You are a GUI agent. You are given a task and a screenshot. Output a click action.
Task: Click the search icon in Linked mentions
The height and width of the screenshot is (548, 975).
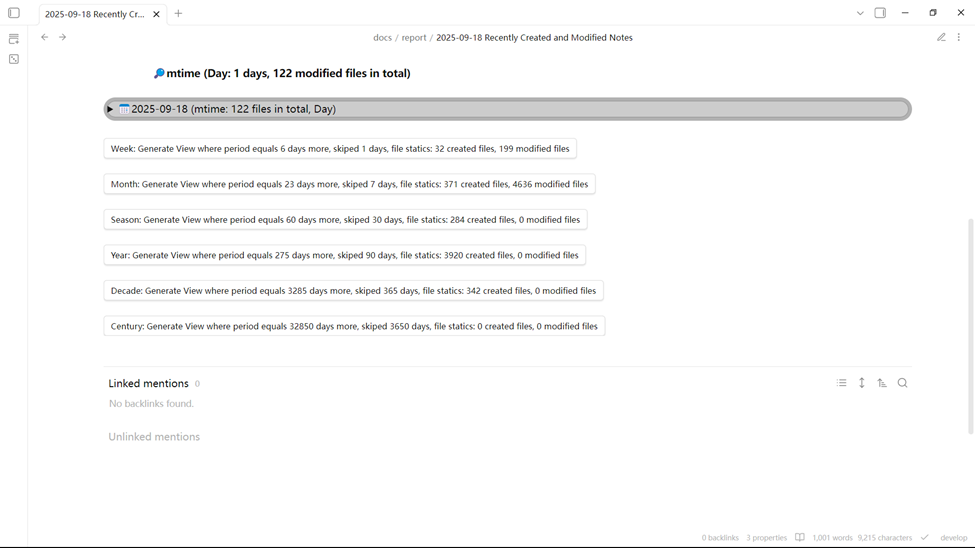coord(902,383)
